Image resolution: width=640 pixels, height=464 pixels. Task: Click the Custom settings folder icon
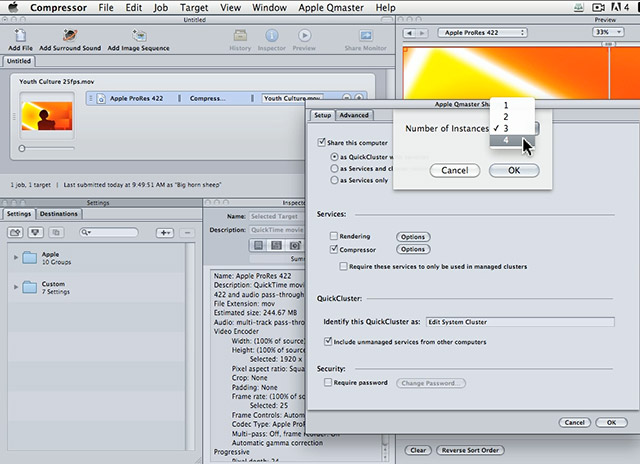point(29,287)
